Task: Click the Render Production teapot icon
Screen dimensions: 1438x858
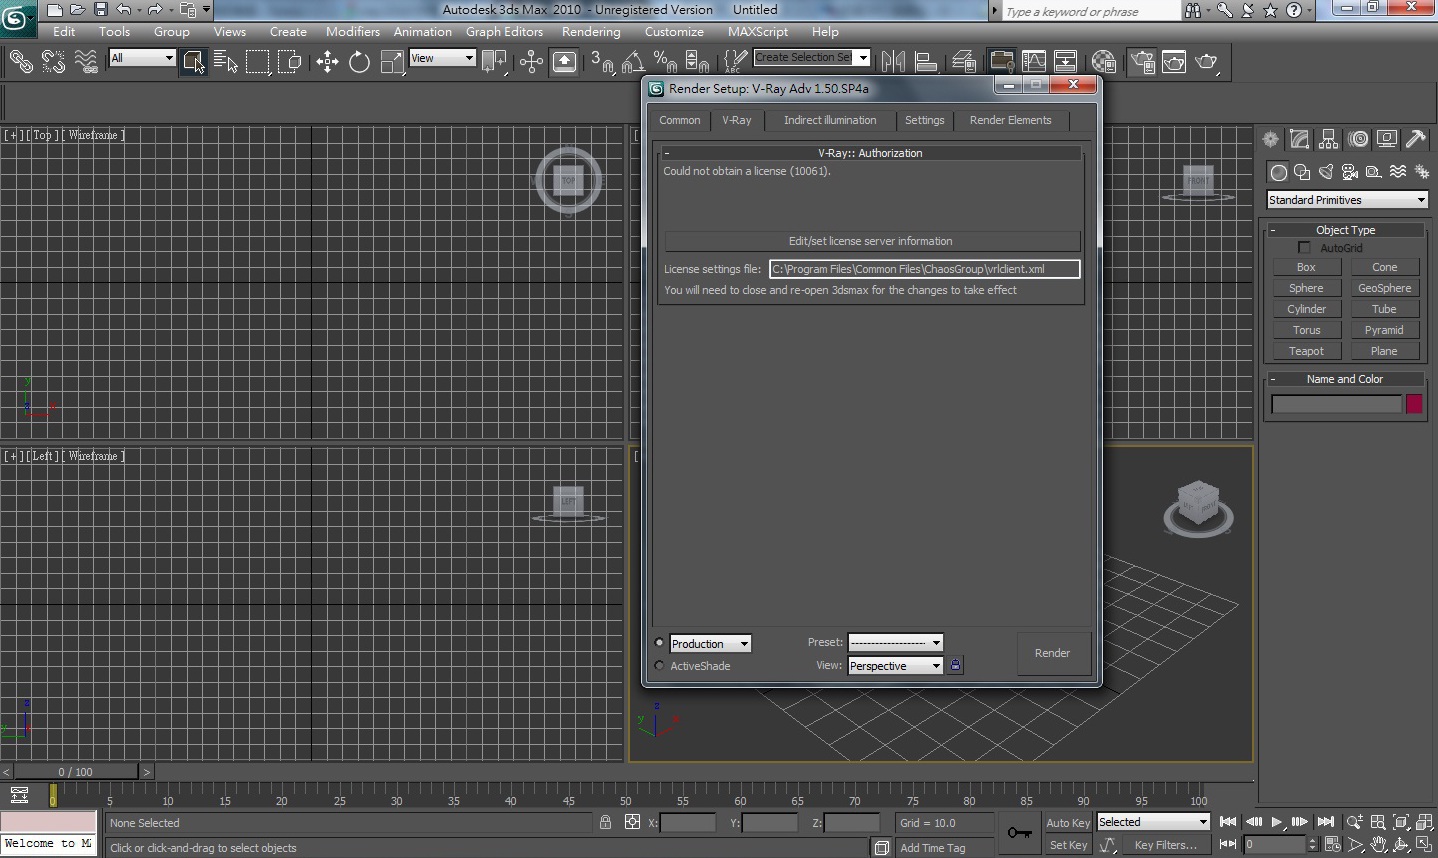Action: tap(1207, 62)
